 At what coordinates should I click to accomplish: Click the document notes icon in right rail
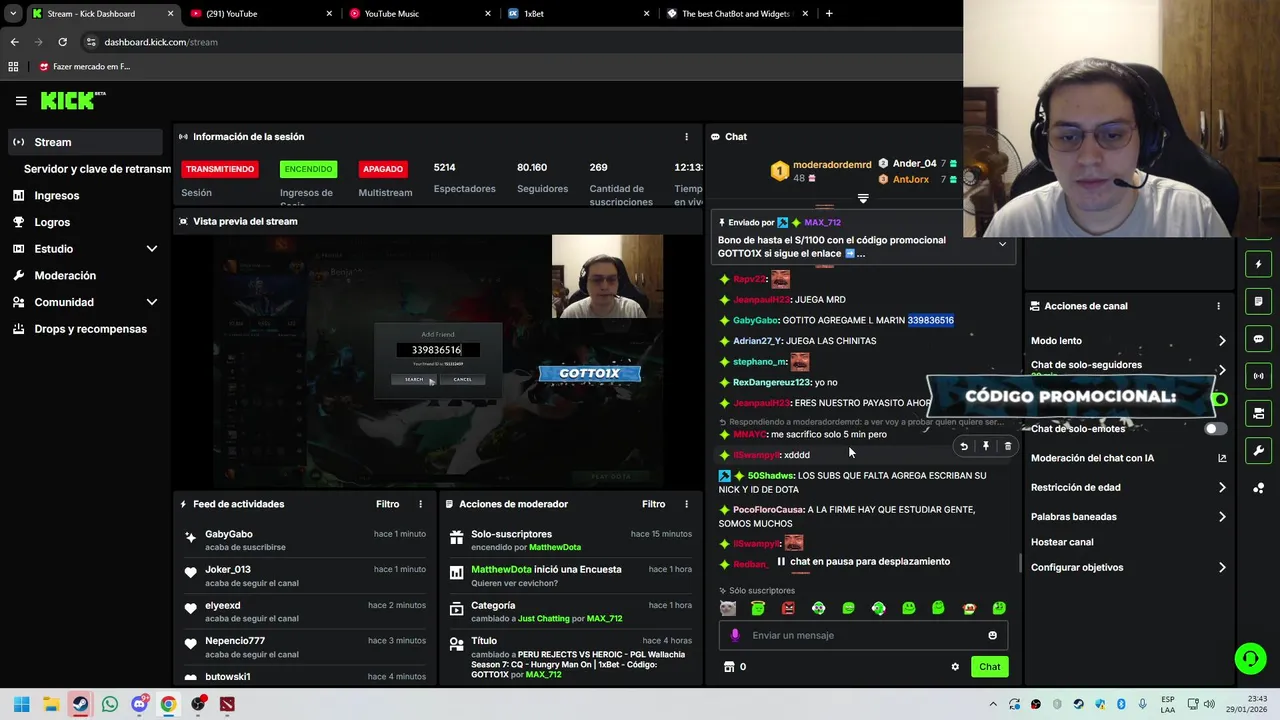click(x=1258, y=302)
